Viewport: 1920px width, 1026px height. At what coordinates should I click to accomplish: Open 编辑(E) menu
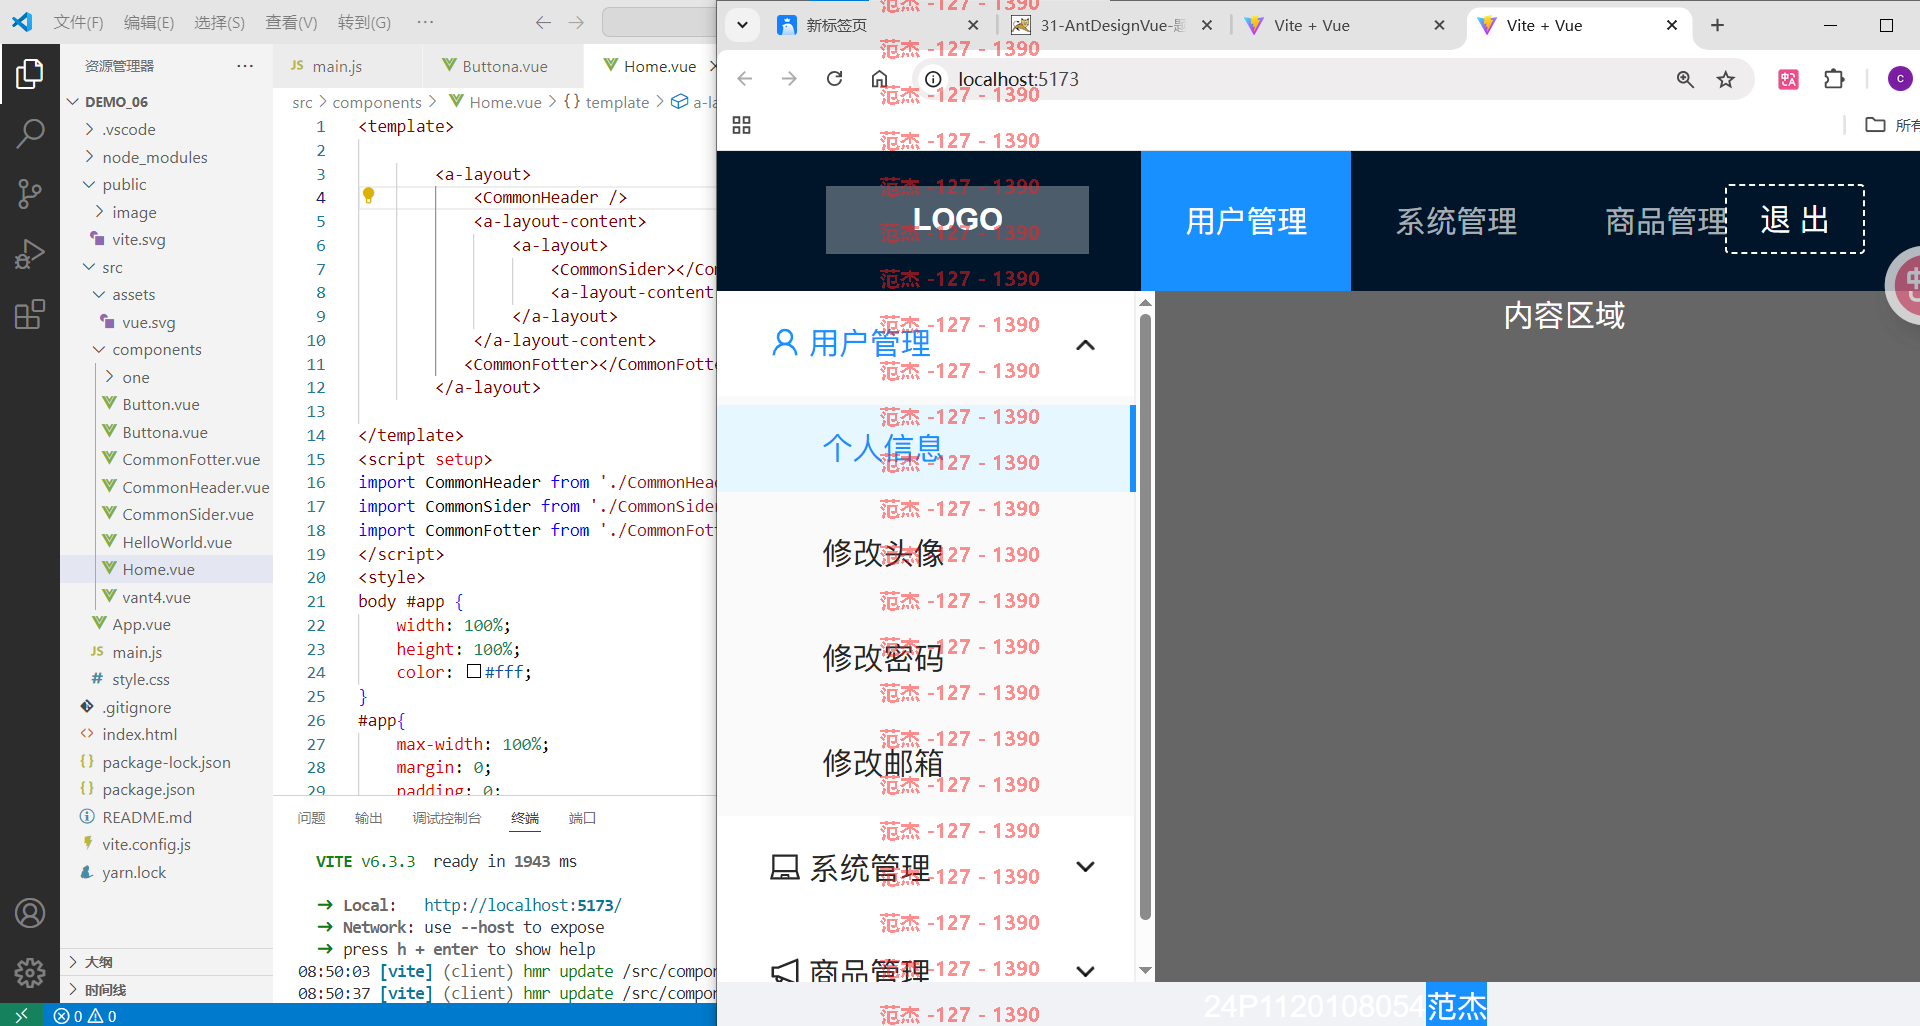149,22
